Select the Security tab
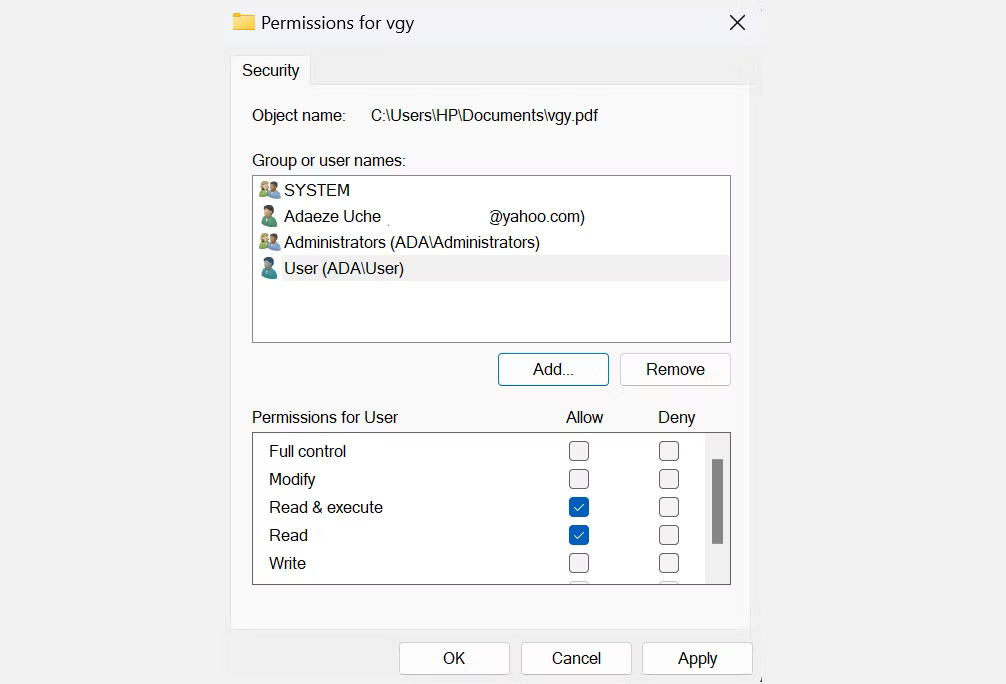This screenshot has width=1006, height=684. [270, 70]
